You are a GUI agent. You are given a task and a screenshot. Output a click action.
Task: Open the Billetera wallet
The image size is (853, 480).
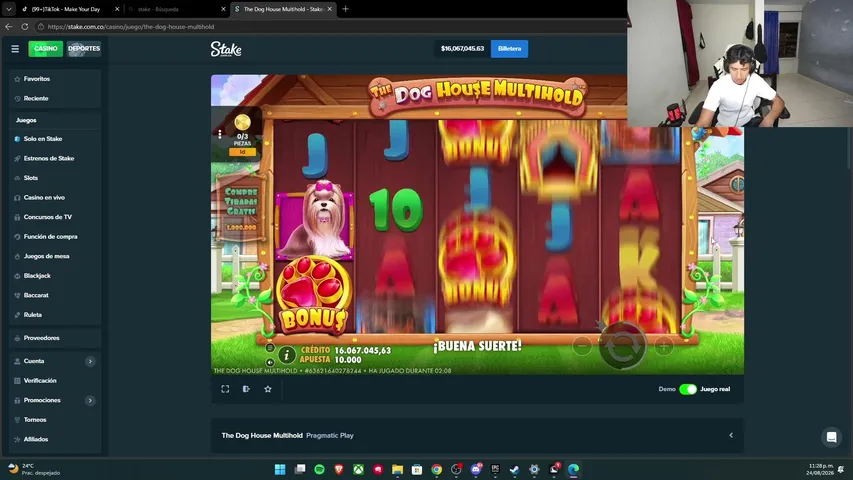509,48
